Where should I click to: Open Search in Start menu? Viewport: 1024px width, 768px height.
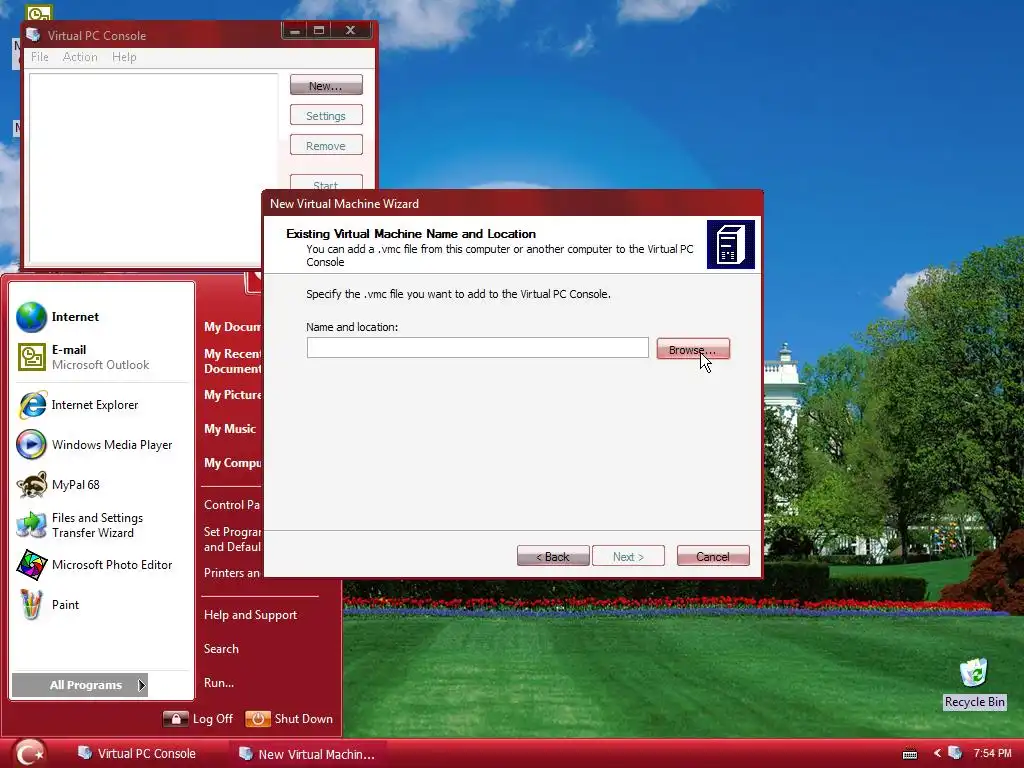[x=221, y=649]
